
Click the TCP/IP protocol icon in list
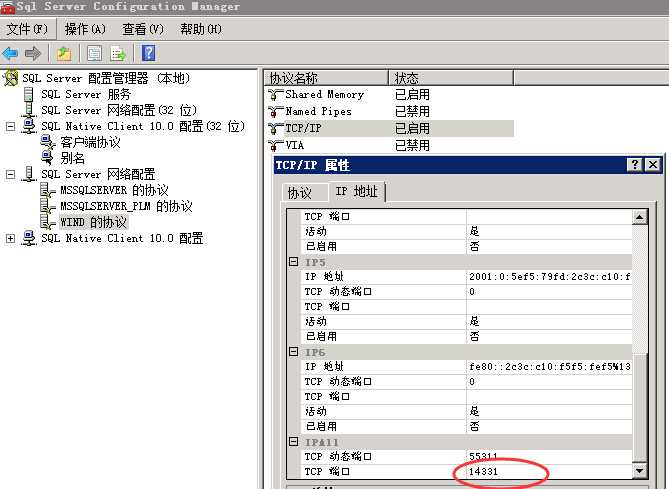(276, 128)
